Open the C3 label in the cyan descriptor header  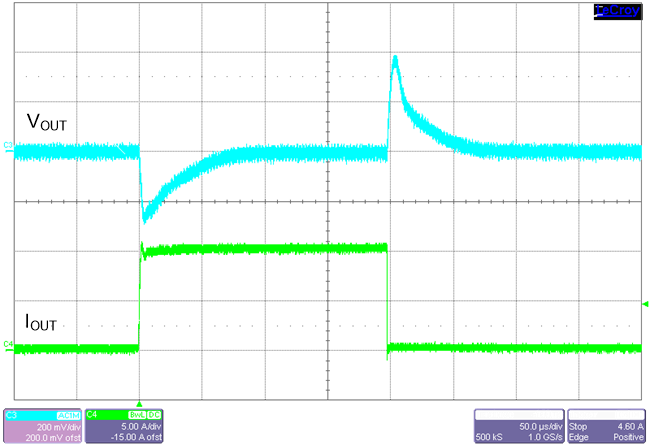click(12, 415)
